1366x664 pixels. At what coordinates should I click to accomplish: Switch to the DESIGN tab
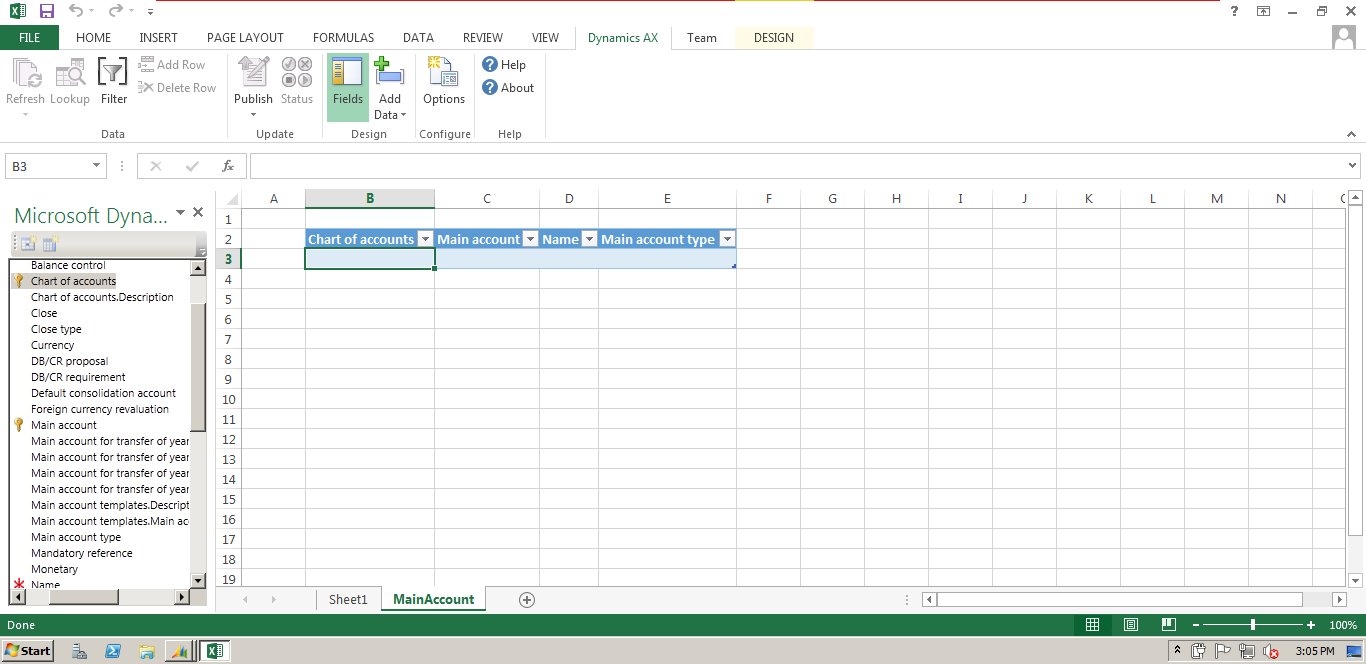click(x=774, y=38)
